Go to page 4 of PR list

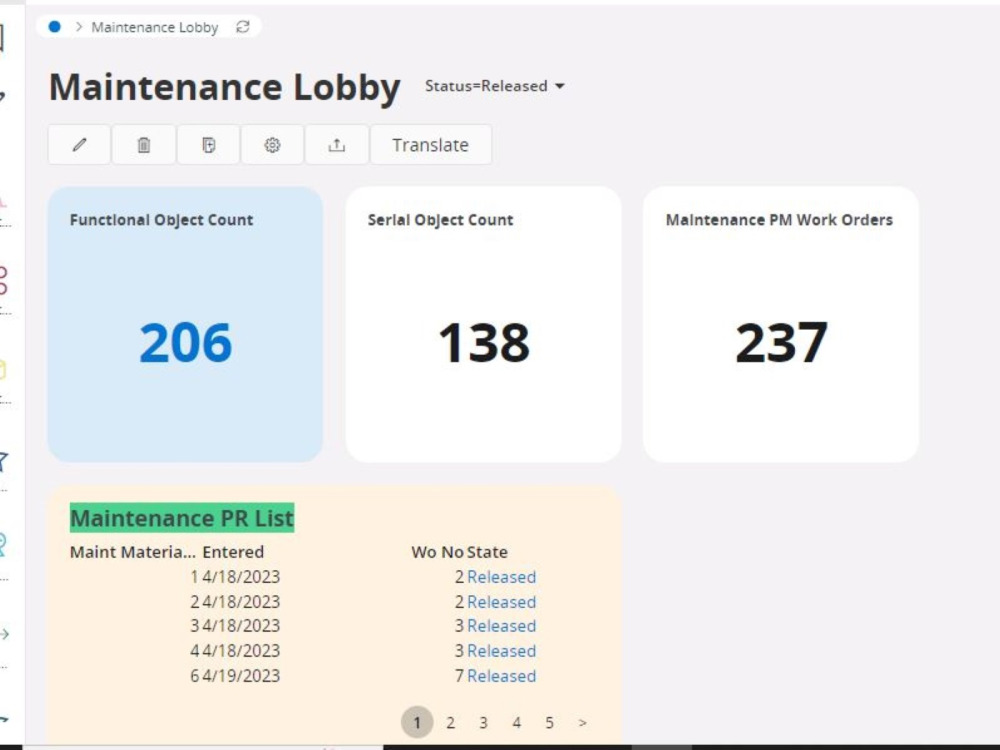point(517,723)
